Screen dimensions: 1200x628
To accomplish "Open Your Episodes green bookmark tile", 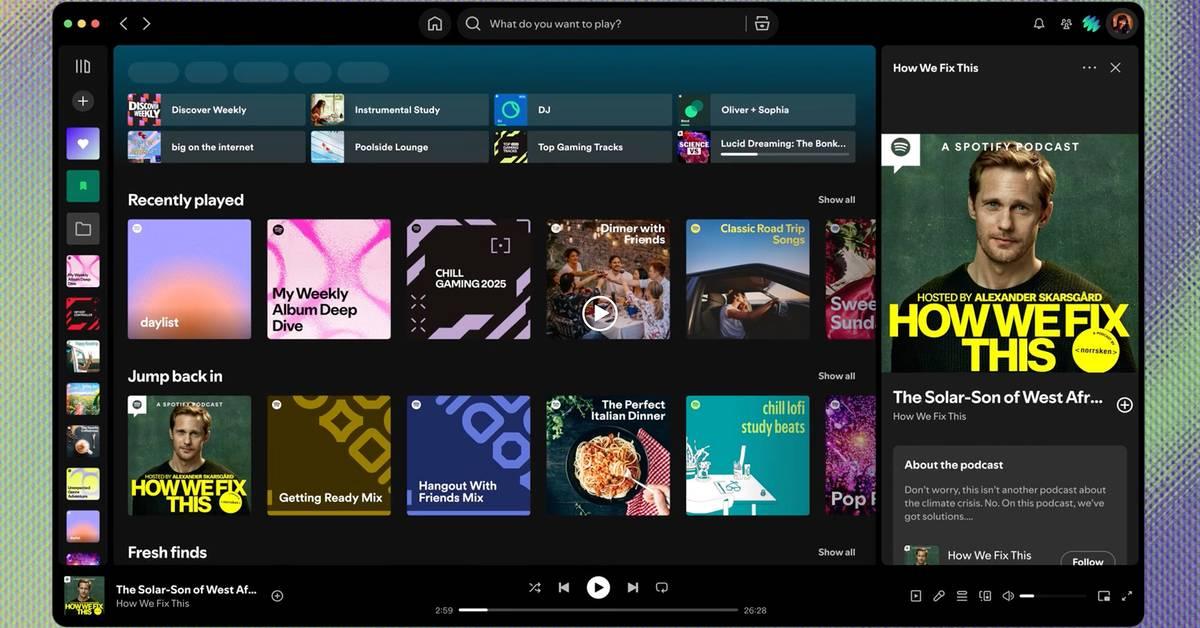I will point(83,186).
